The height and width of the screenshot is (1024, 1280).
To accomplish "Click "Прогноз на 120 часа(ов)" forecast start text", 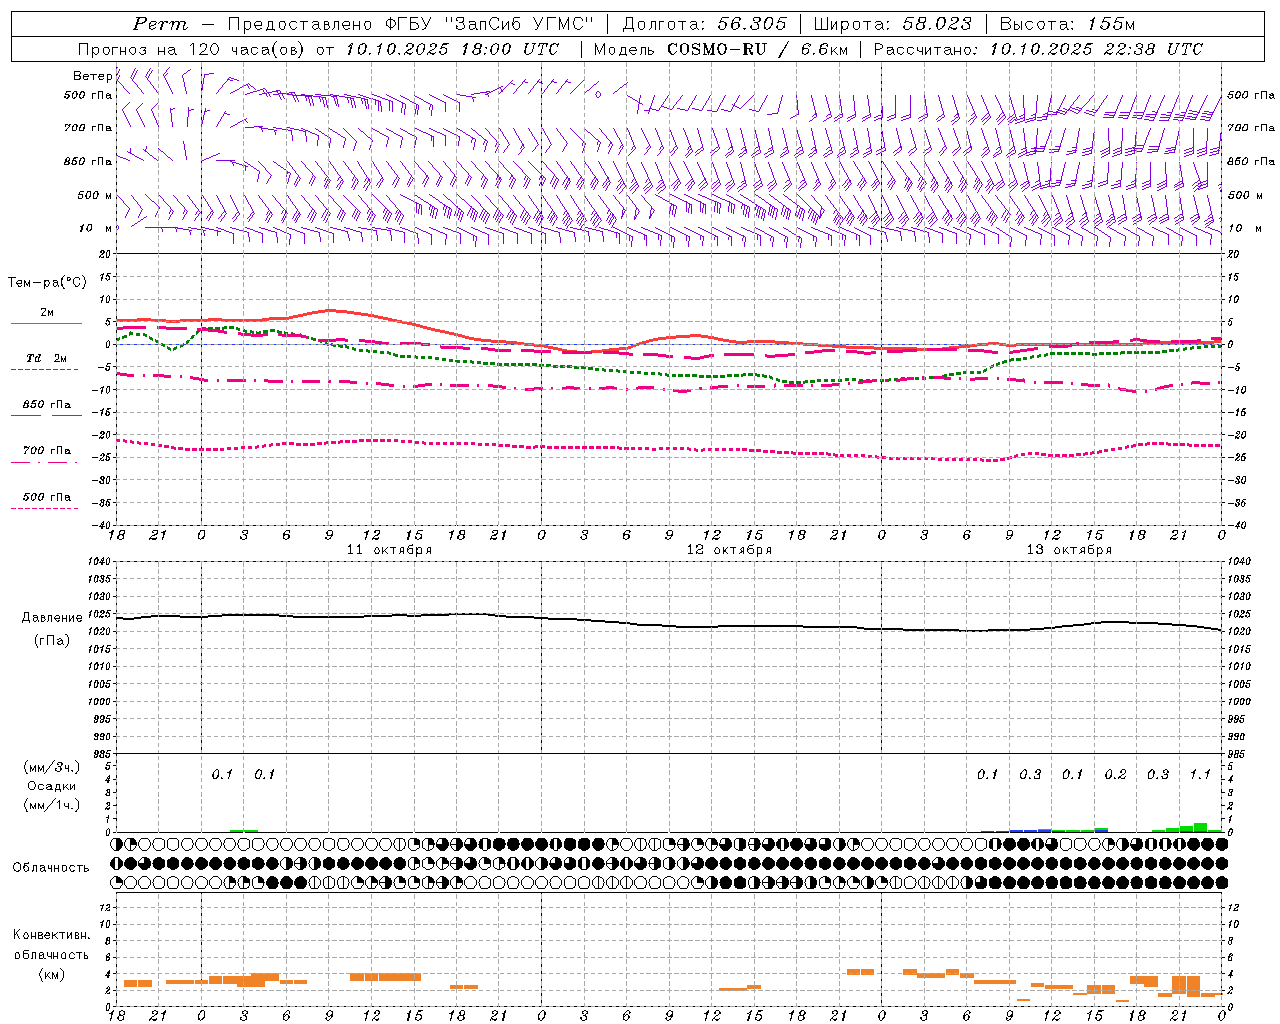I will [x=192, y=49].
